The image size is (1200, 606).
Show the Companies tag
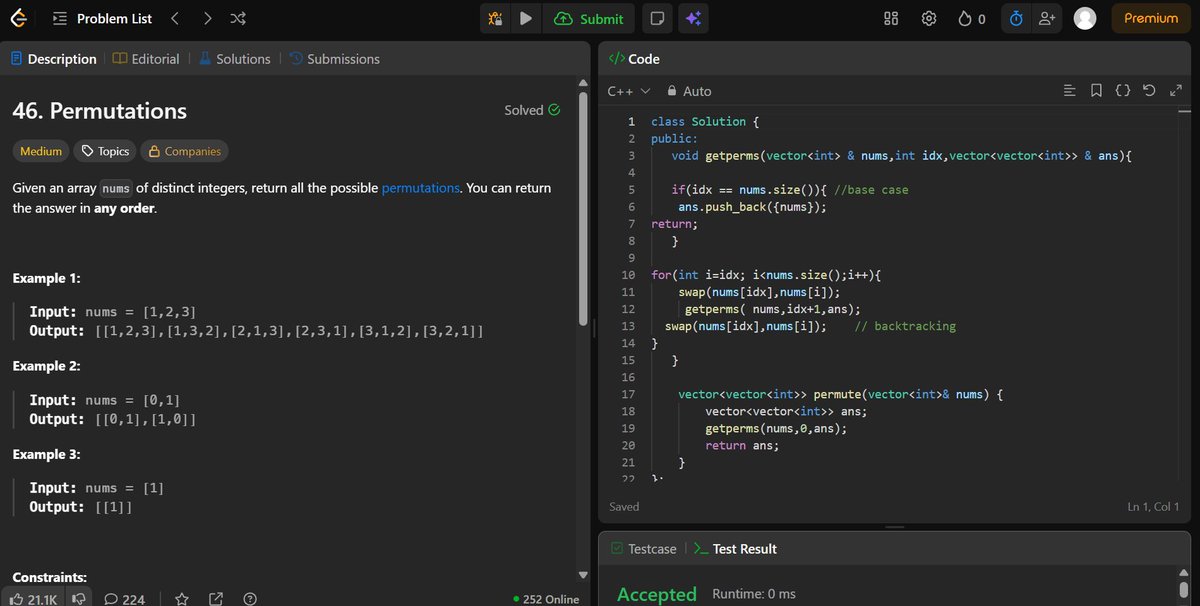(x=185, y=151)
